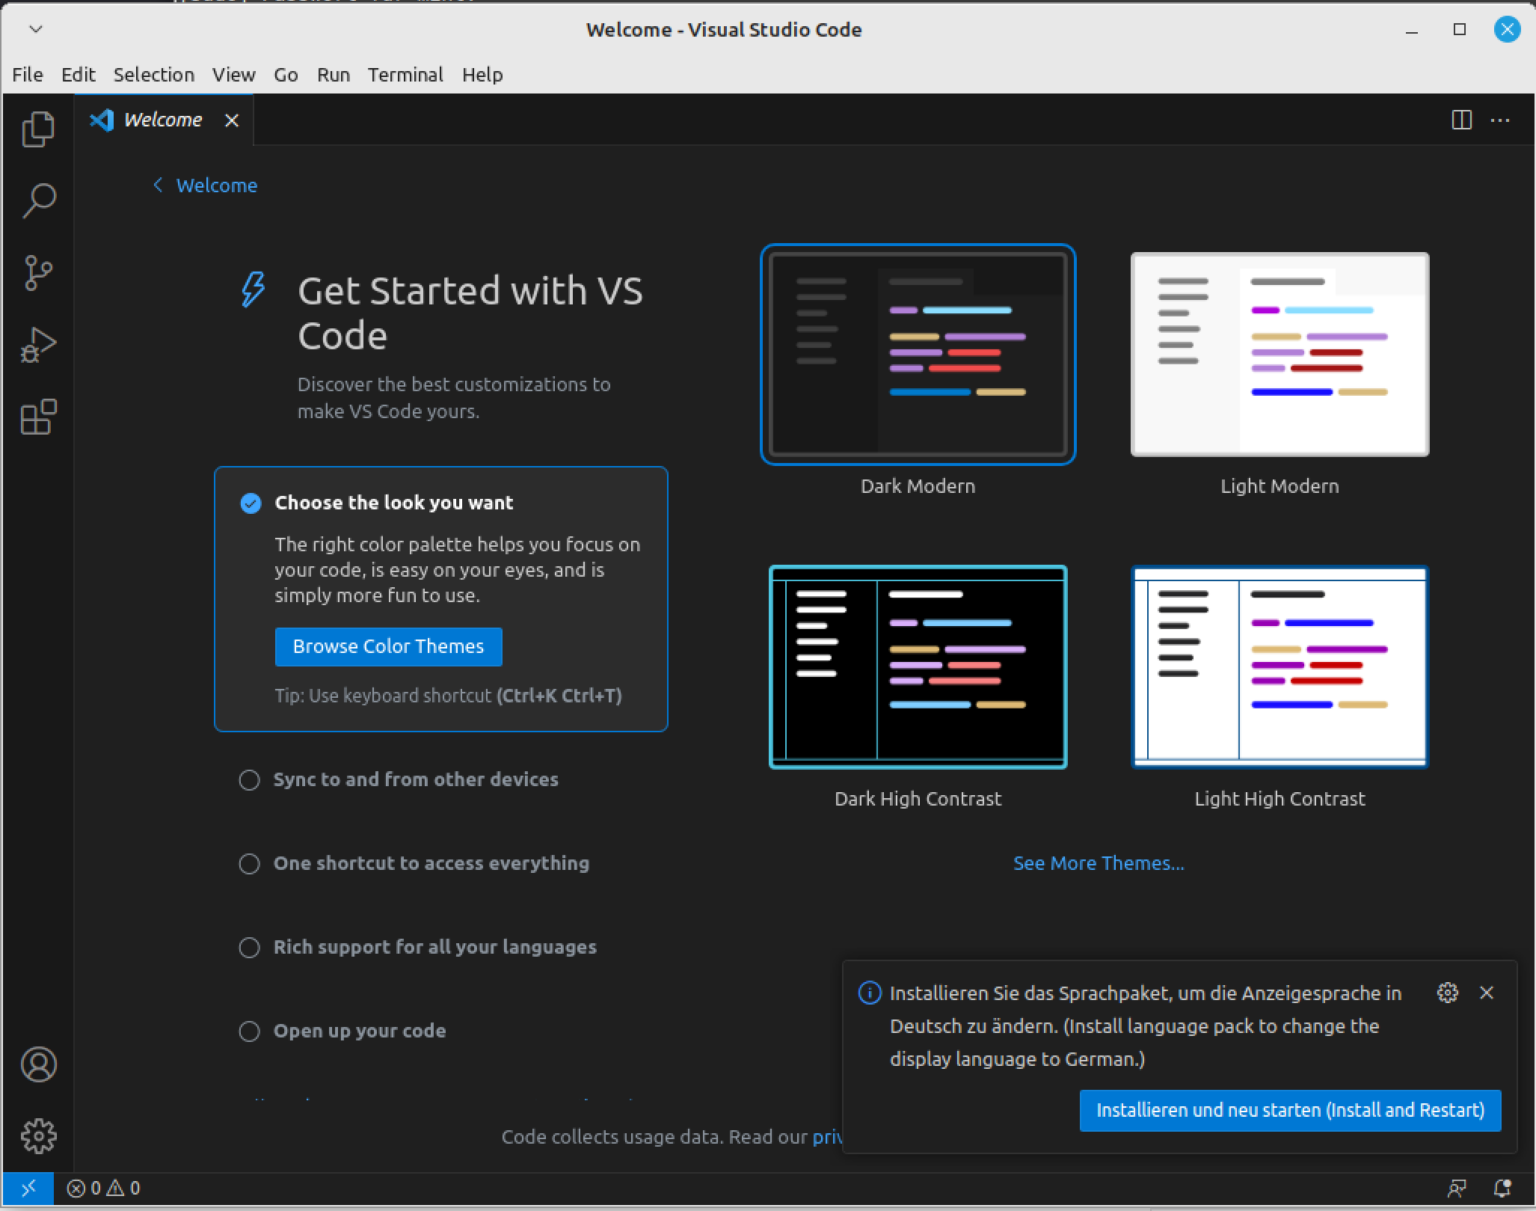Select the Source Control icon
This screenshot has width=1536, height=1211.
pos(38,273)
